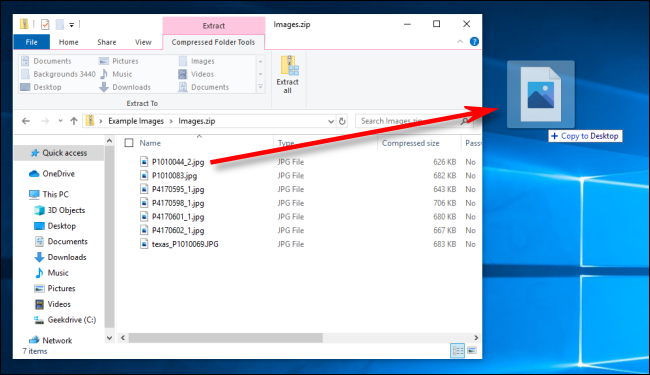The height and width of the screenshot is (375, 650).
Task: Open the address bar history dropdown
Action: pyautogui.click(x=331, y=121)
